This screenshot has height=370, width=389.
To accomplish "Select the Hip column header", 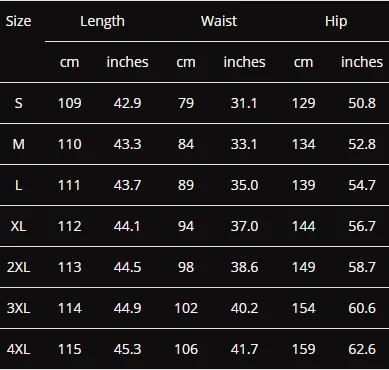I will tap(336, 21).
